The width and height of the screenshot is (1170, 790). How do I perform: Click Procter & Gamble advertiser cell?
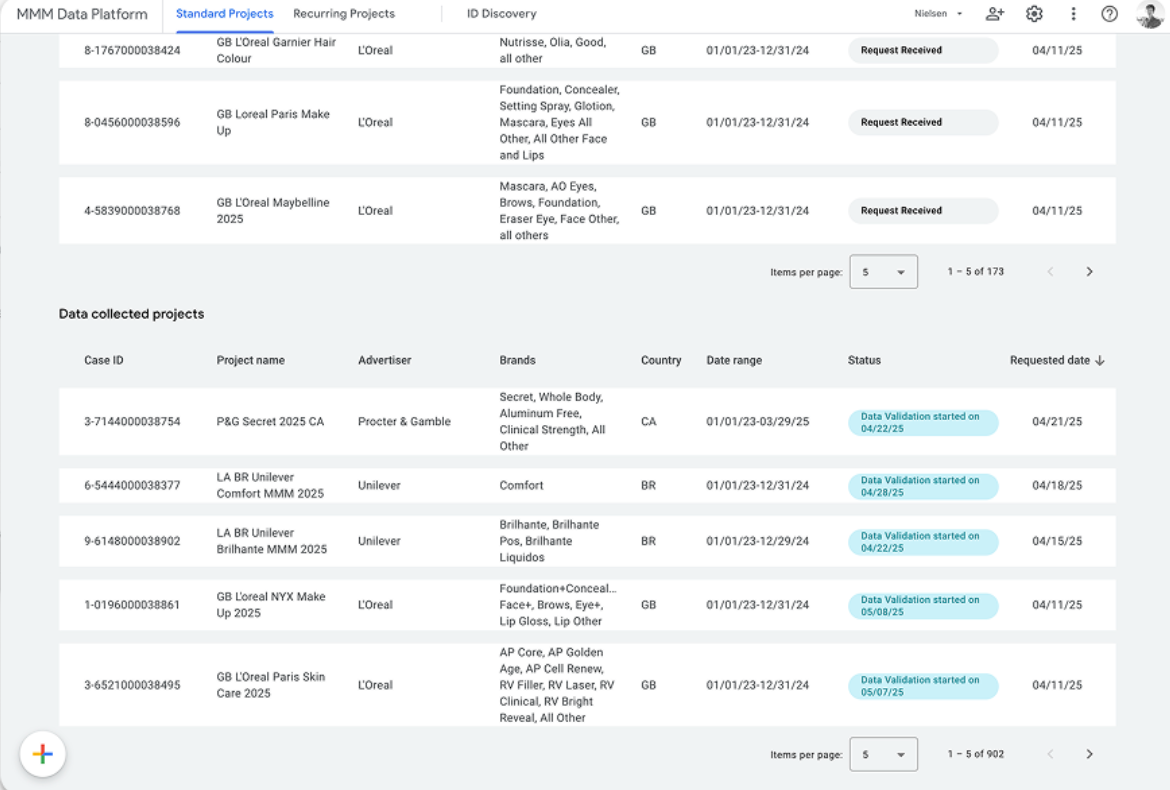pyautogui.click(x=404, y=421)
